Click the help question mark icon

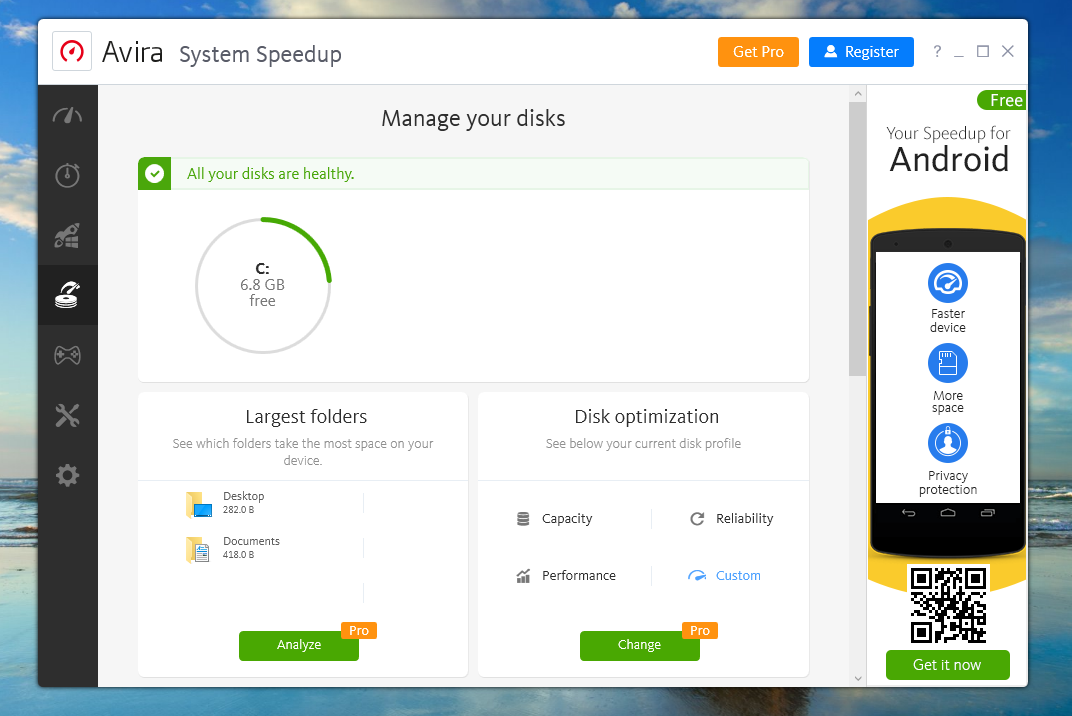tap(937, 51)
